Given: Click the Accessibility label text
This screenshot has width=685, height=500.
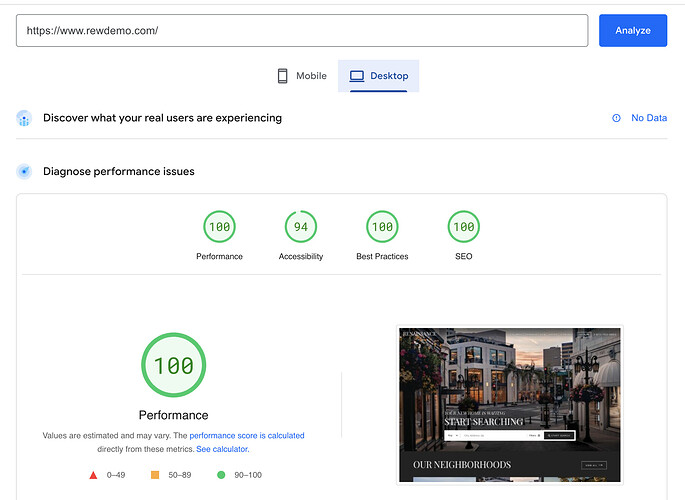Looking at the screenshot, I should 301,256.
